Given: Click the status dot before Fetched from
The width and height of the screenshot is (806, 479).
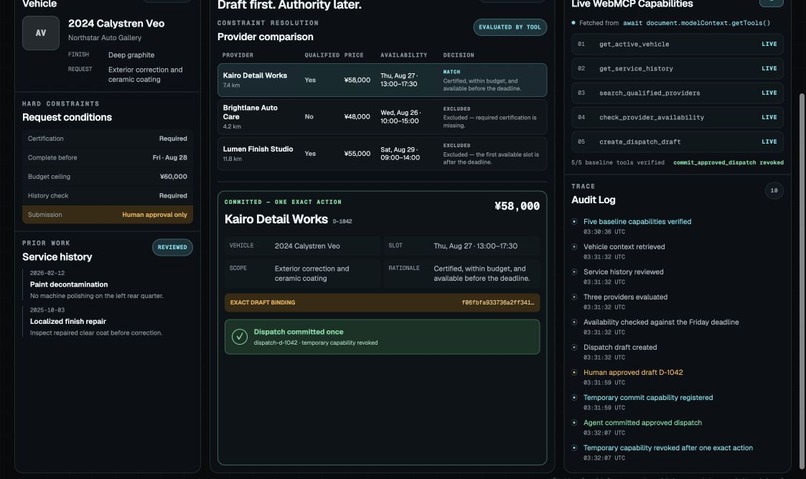Looking at the screenshot, I should (x=573, y=23).
